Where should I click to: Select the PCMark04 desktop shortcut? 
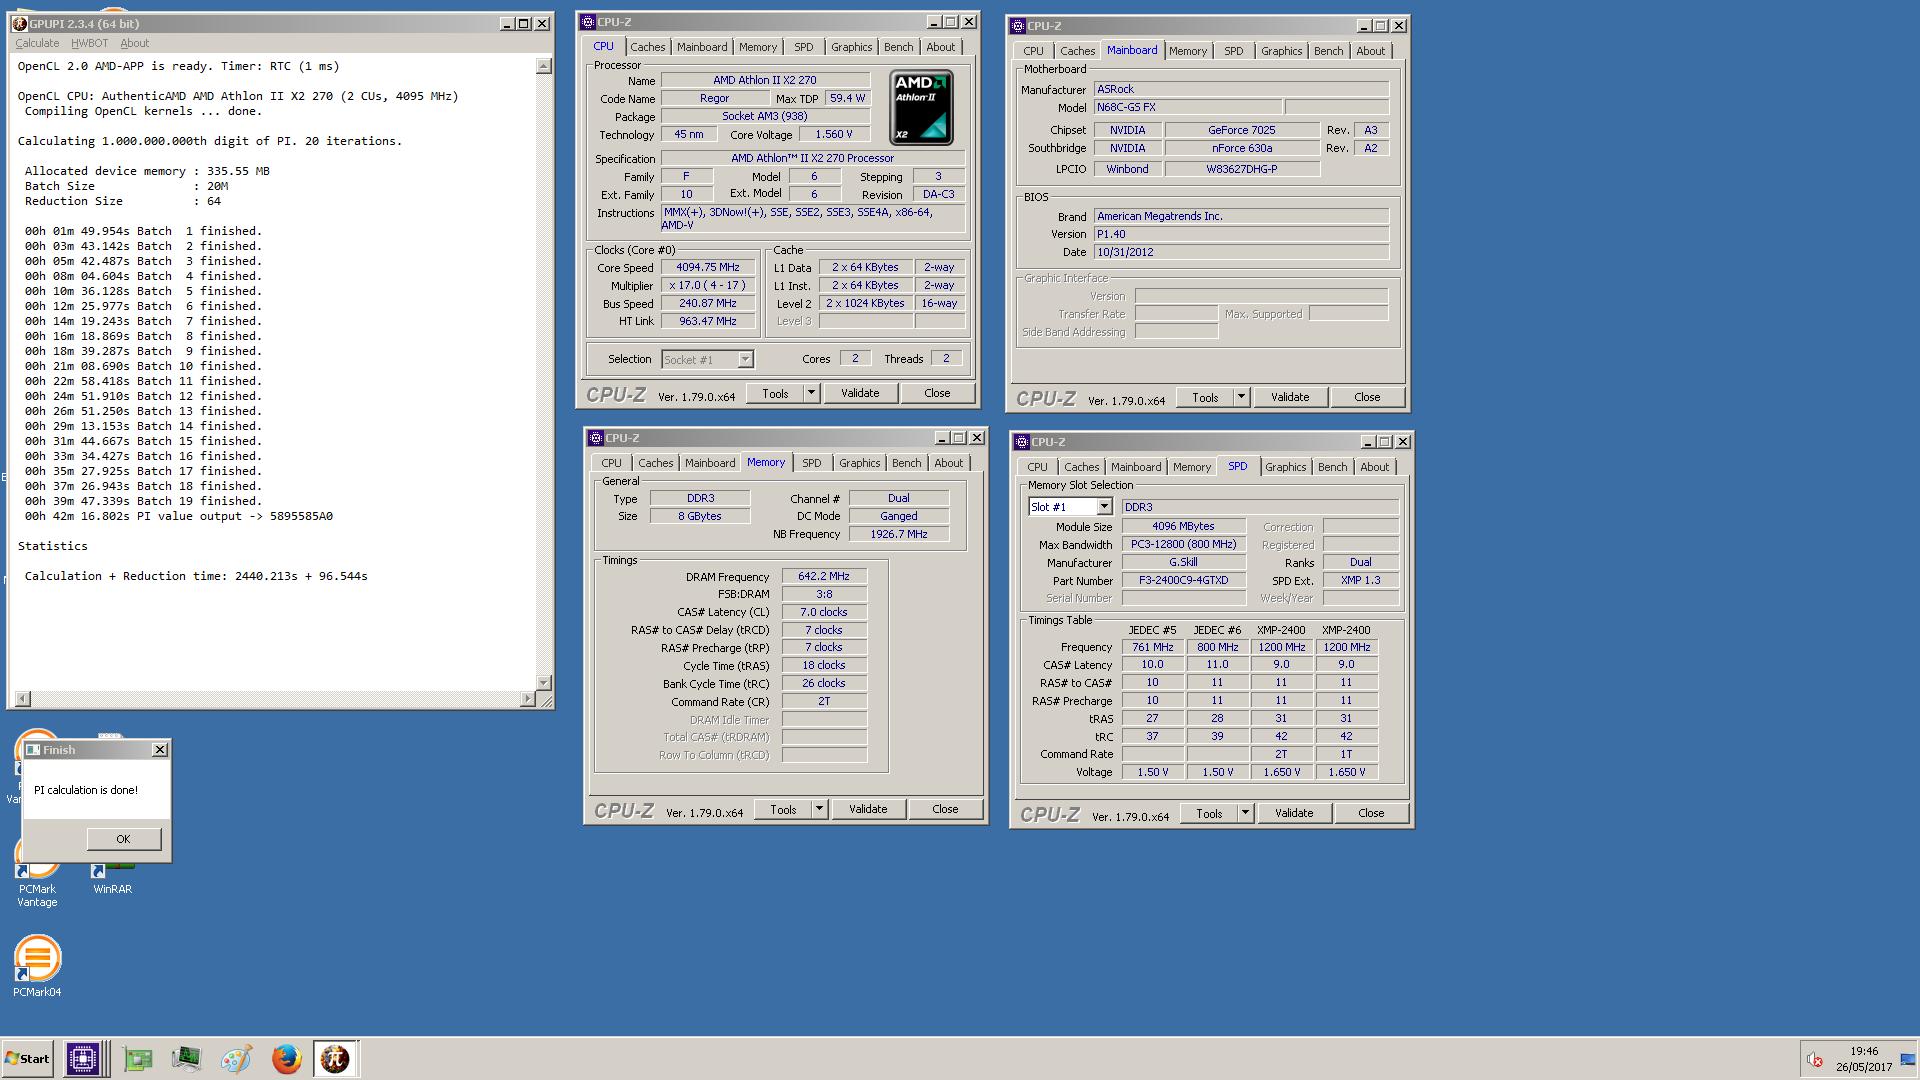click(37, 966)
